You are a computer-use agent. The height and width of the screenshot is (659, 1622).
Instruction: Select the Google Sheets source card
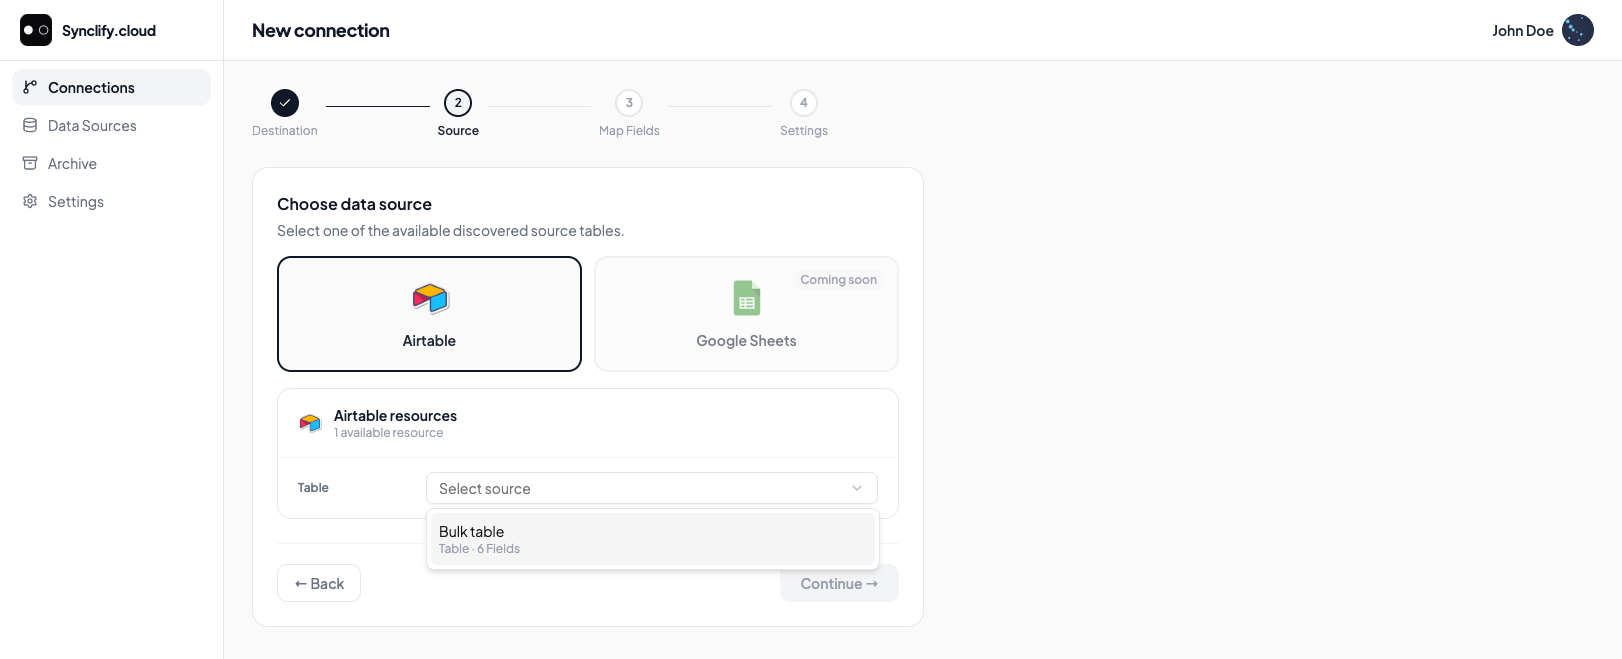point(746,314)
